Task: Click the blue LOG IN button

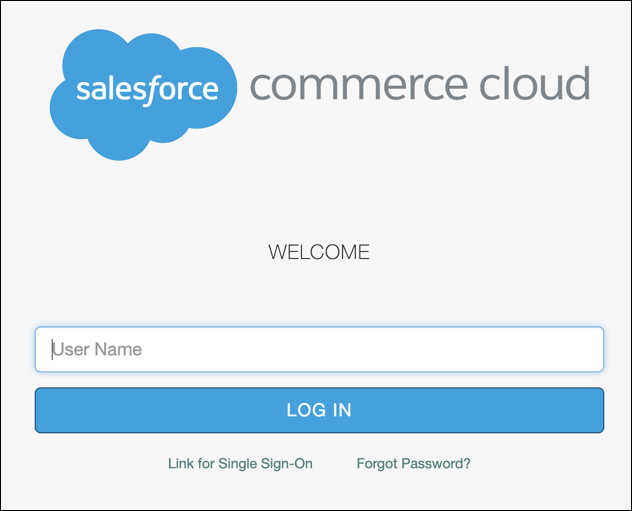Action: pos(319,410)
